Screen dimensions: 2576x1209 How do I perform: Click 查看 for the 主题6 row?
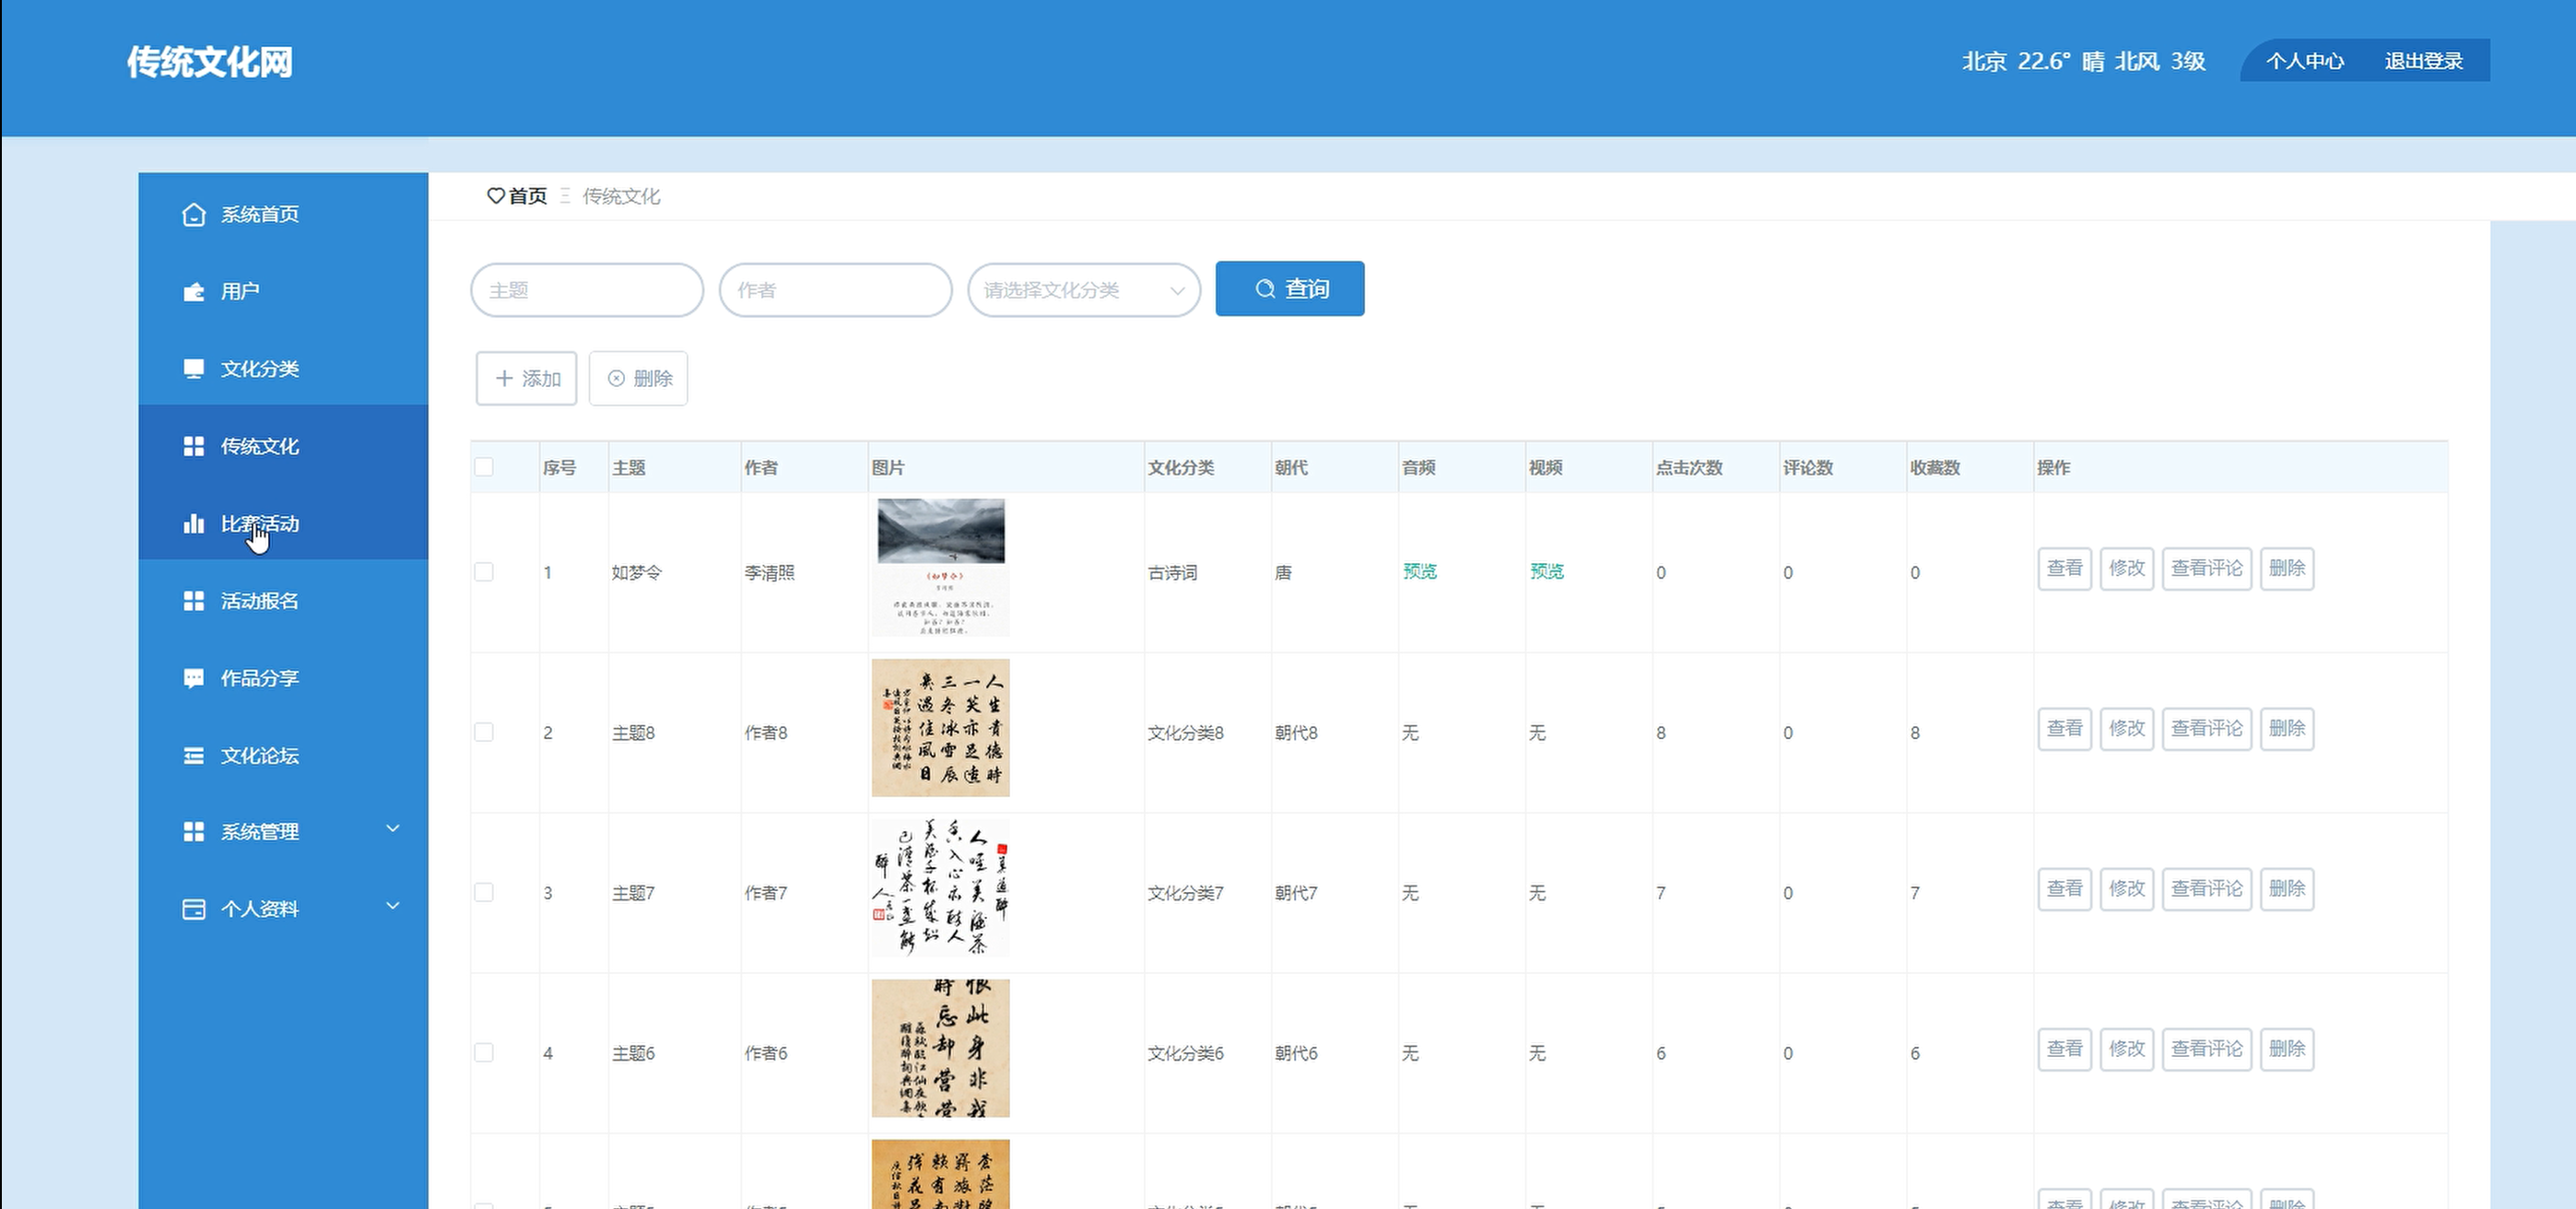point(2065,1049)
